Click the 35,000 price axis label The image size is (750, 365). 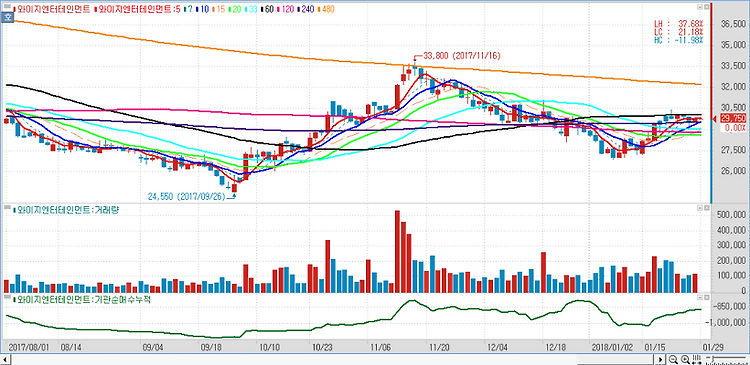pos(733,45)
